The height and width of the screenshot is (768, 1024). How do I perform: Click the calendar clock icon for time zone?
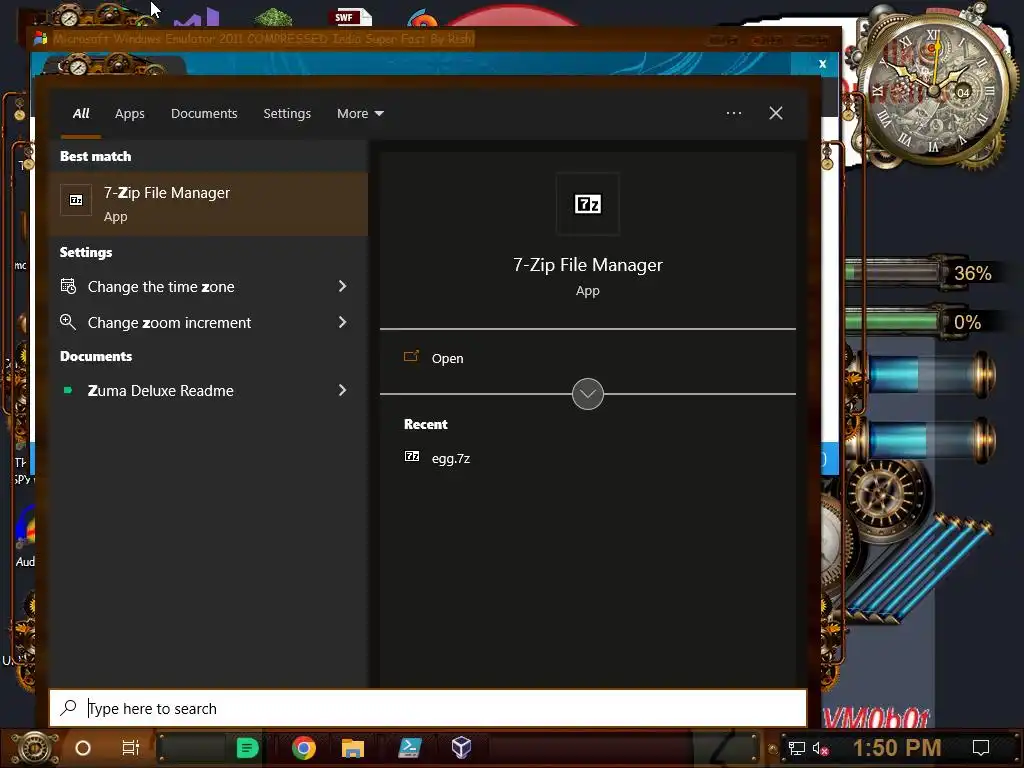pyautogui.click(x=68, y=286)
